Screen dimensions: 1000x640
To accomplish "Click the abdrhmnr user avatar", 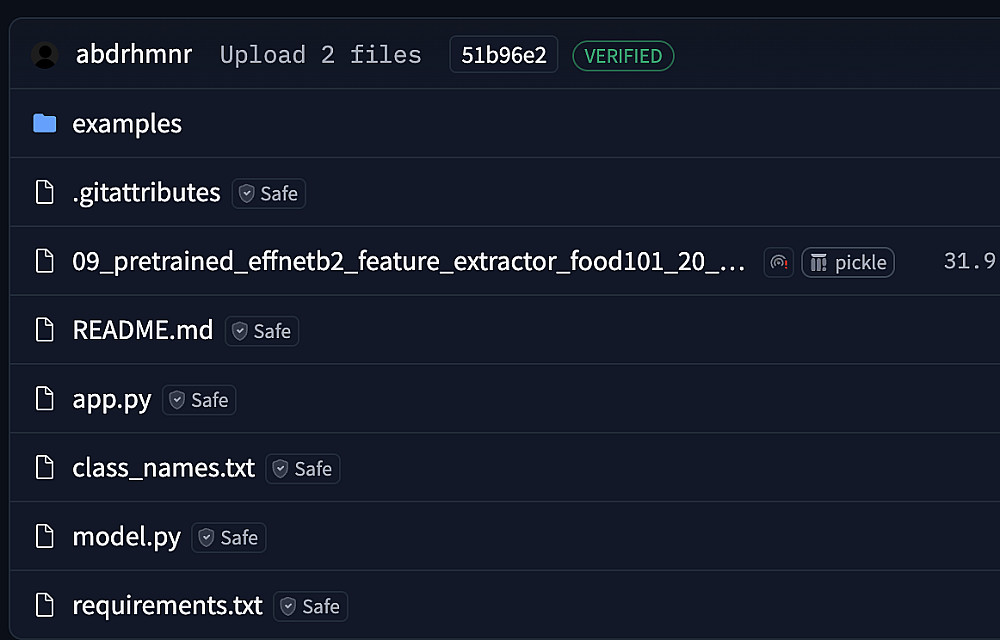I will pos(45,55).
